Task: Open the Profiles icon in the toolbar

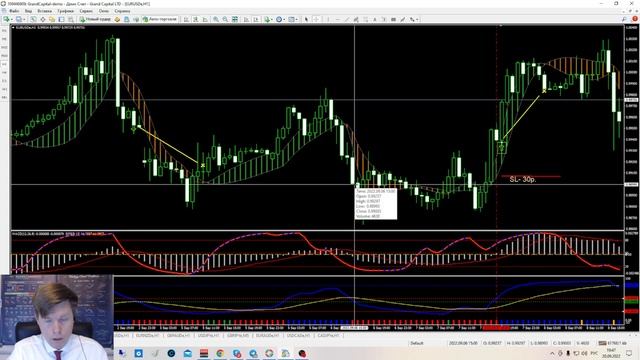Action: (x=19, y=19)
